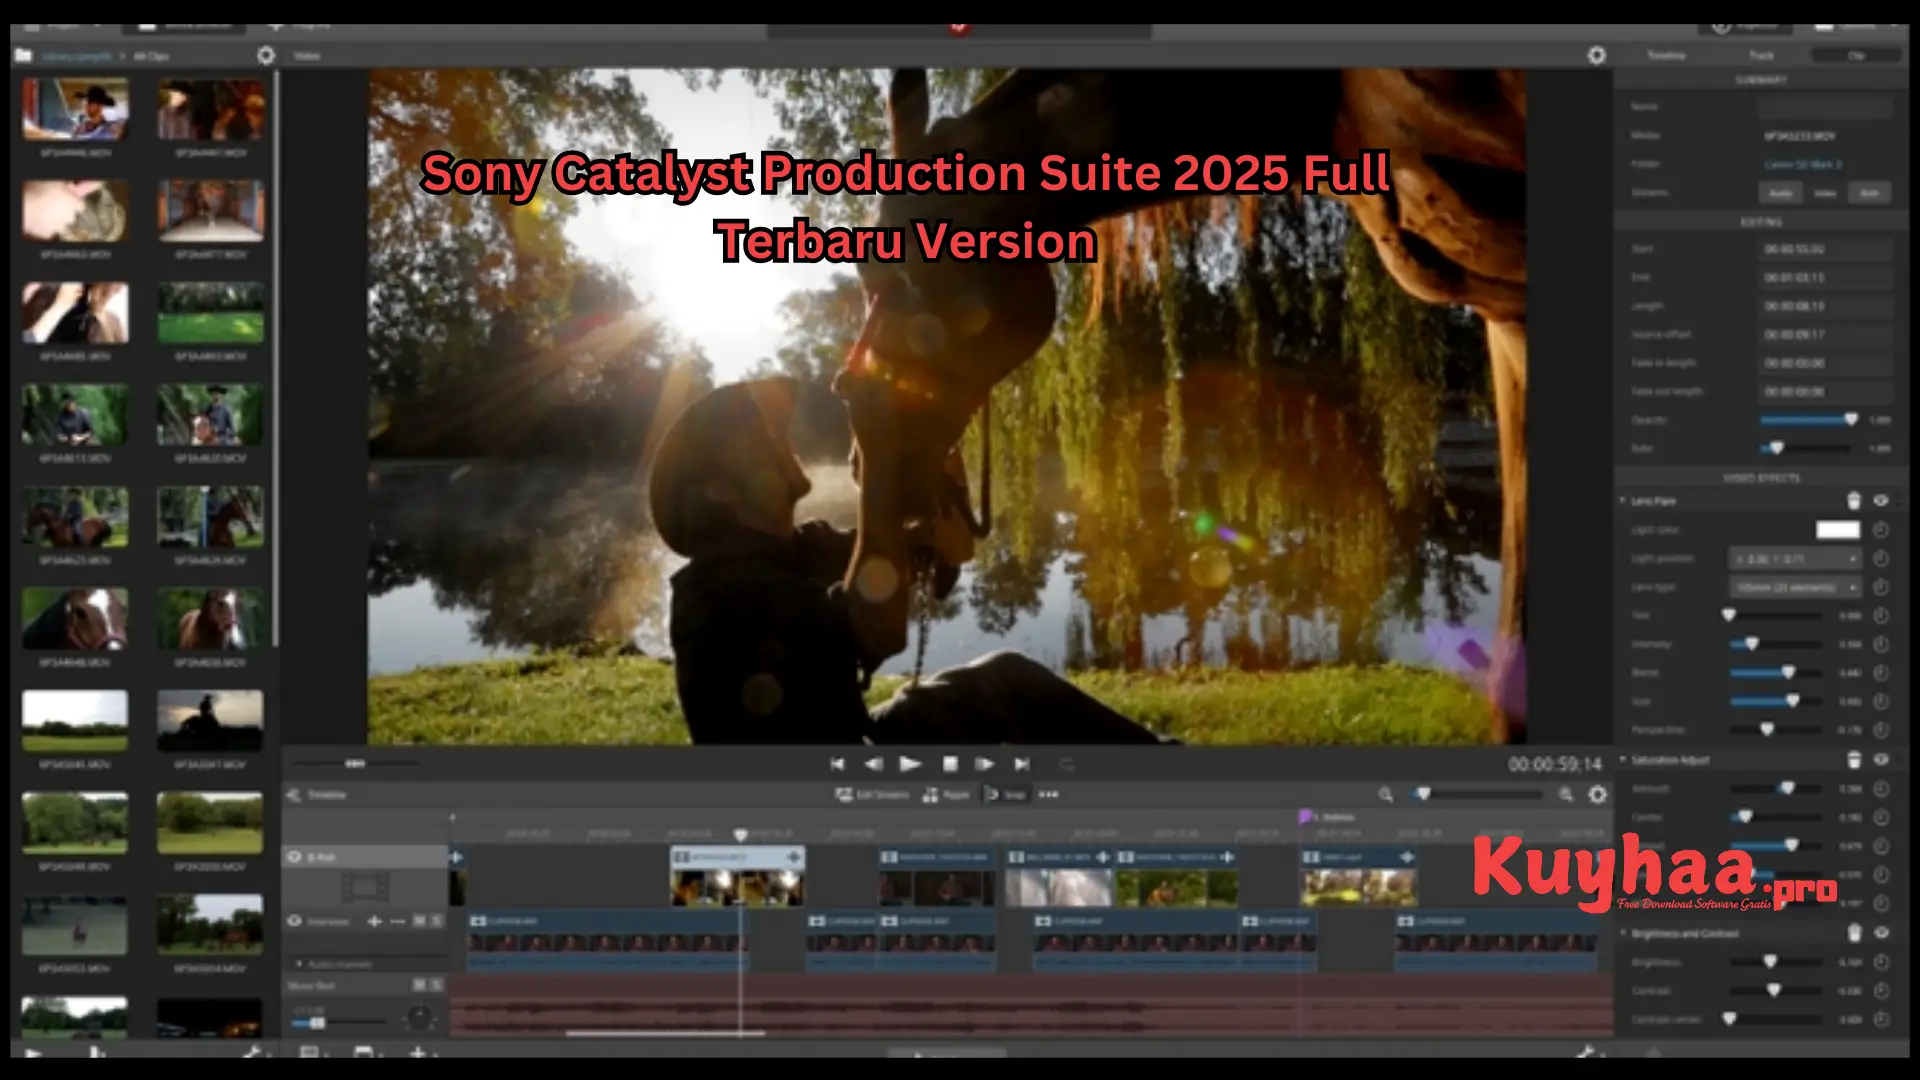Collapse the Lens Flare effect section
1920x1080 pixels.
(x=1622, y=500)
